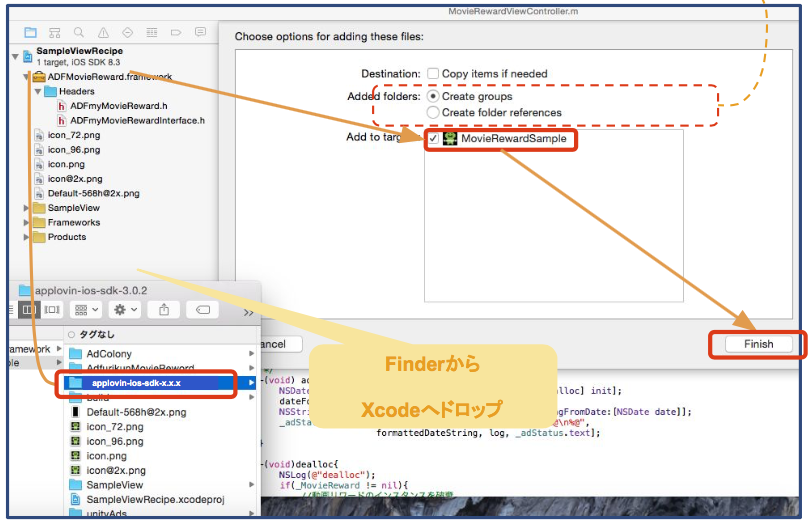The height and width of the screenshot is (522, 810).
Task: Click SampleViewRecipe.xcodeproj file icon in Finder
Action: point(75,499)
